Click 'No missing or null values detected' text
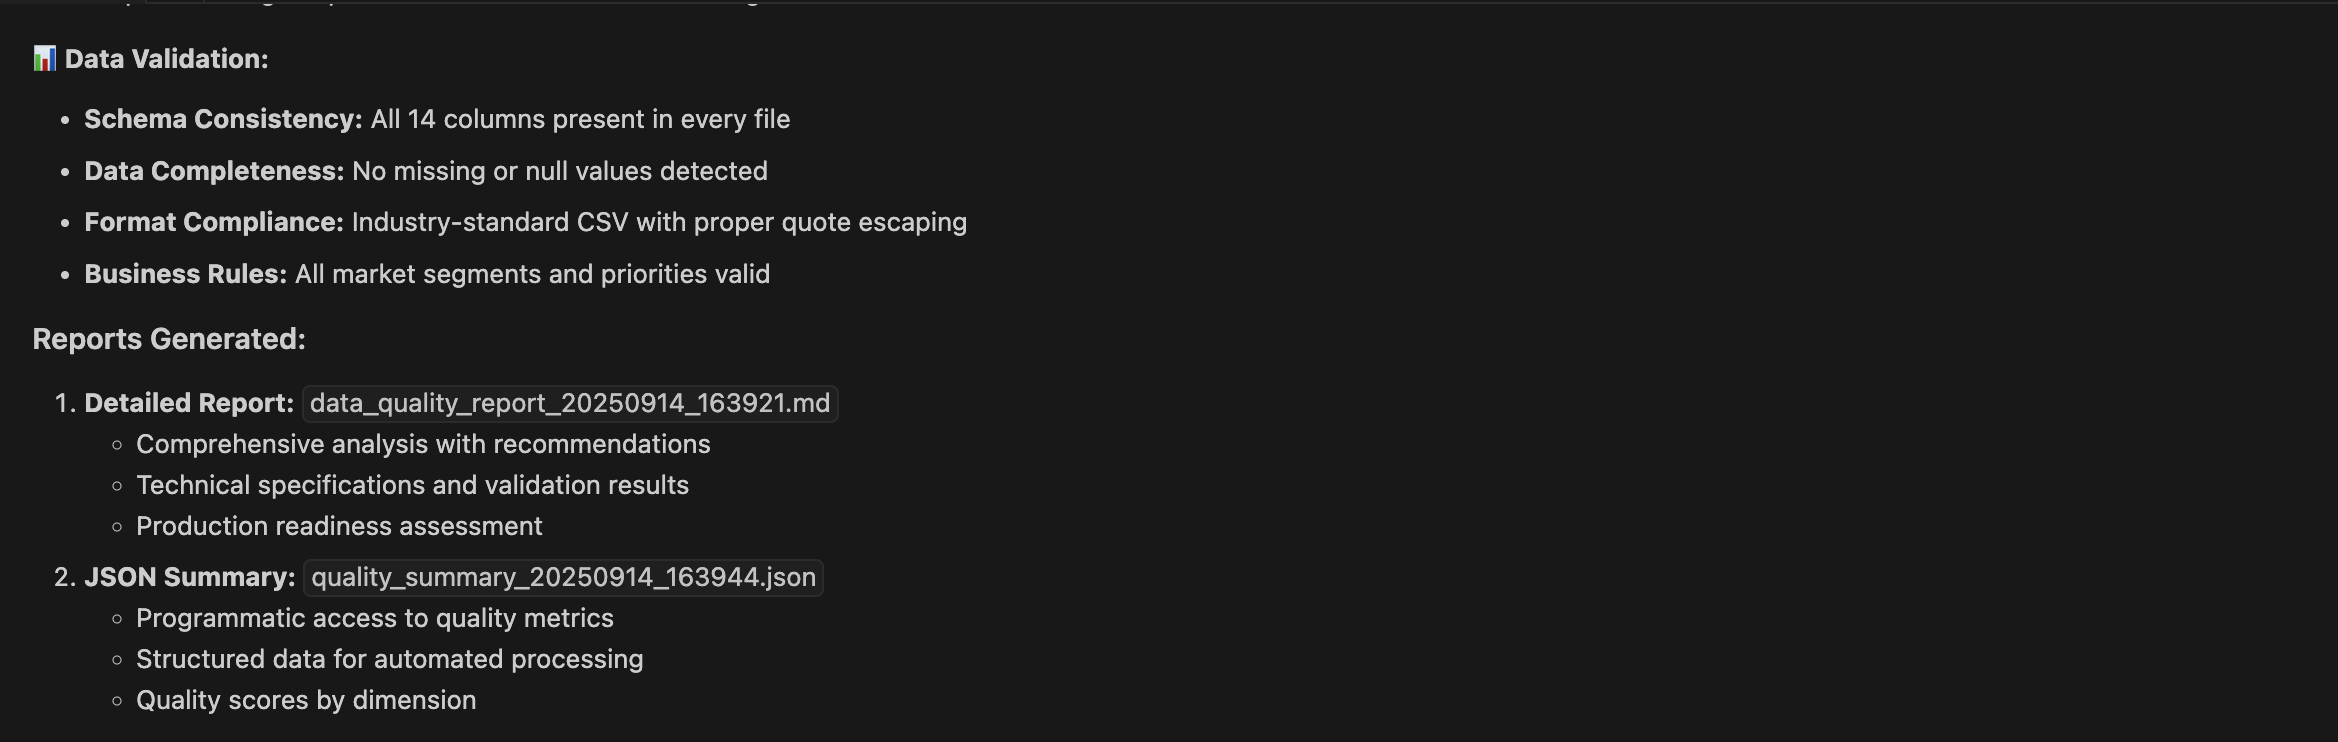This screenshot has width=2338, height=742. click(x=560, y=171)
